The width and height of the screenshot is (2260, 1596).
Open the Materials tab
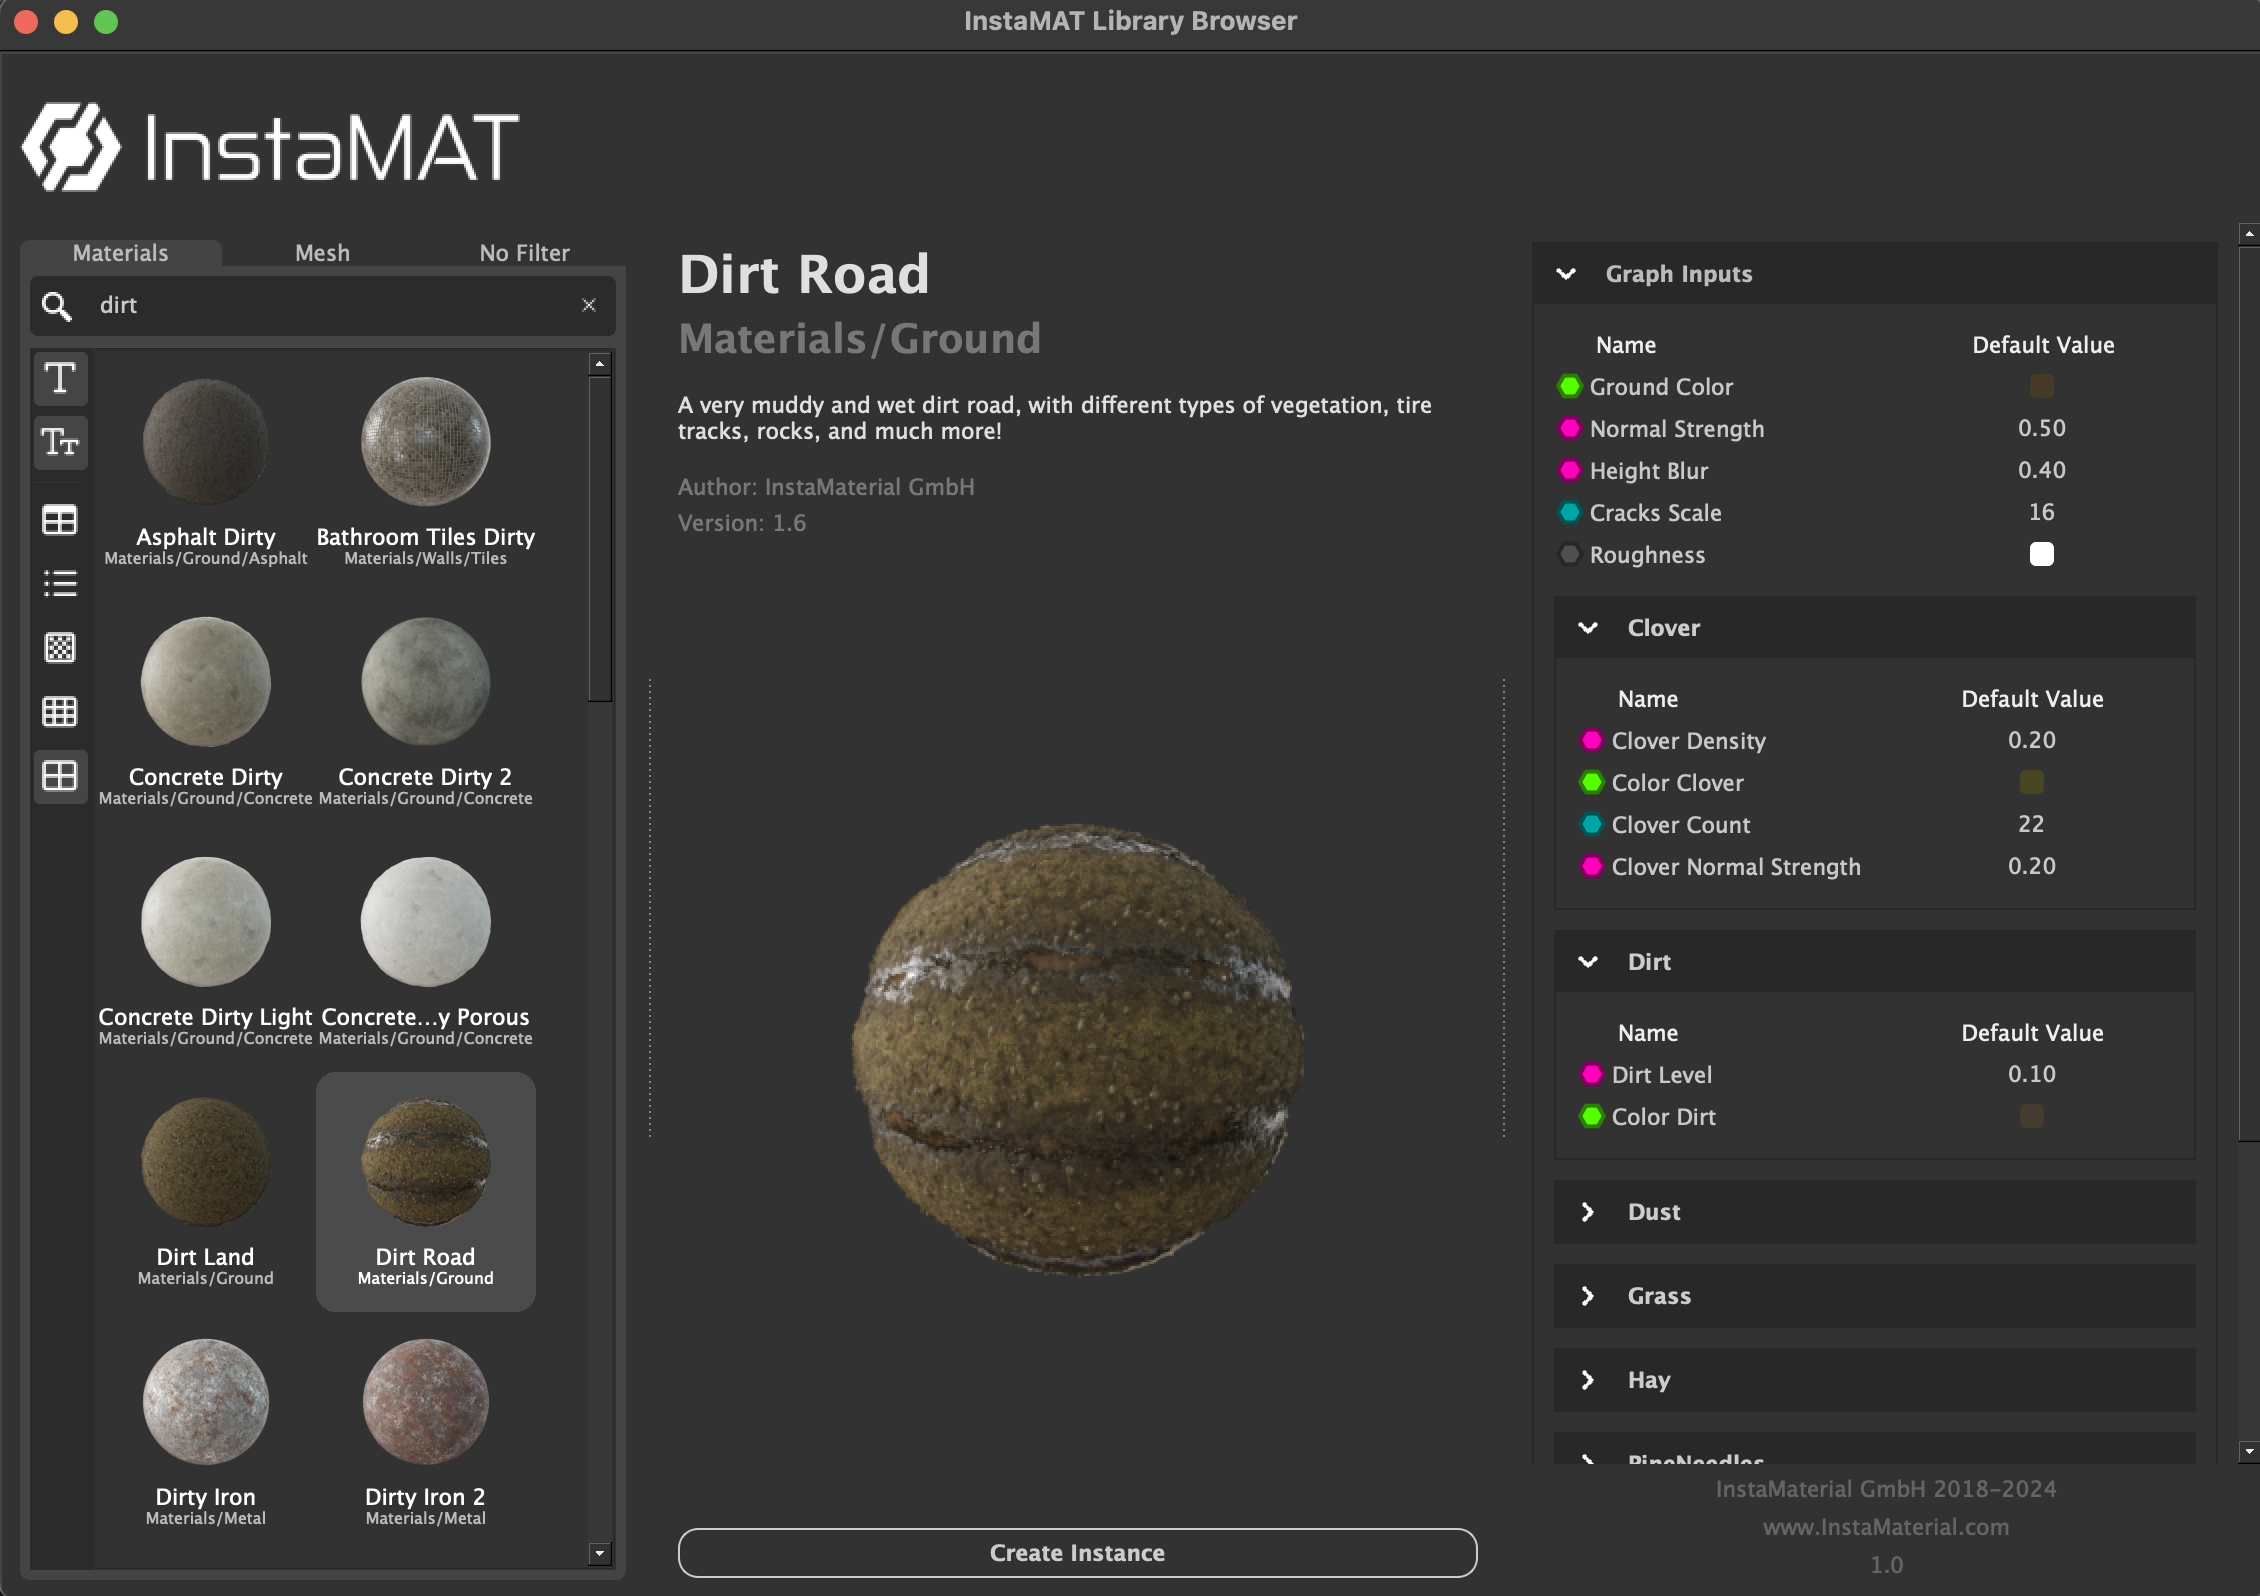point(121,253)
